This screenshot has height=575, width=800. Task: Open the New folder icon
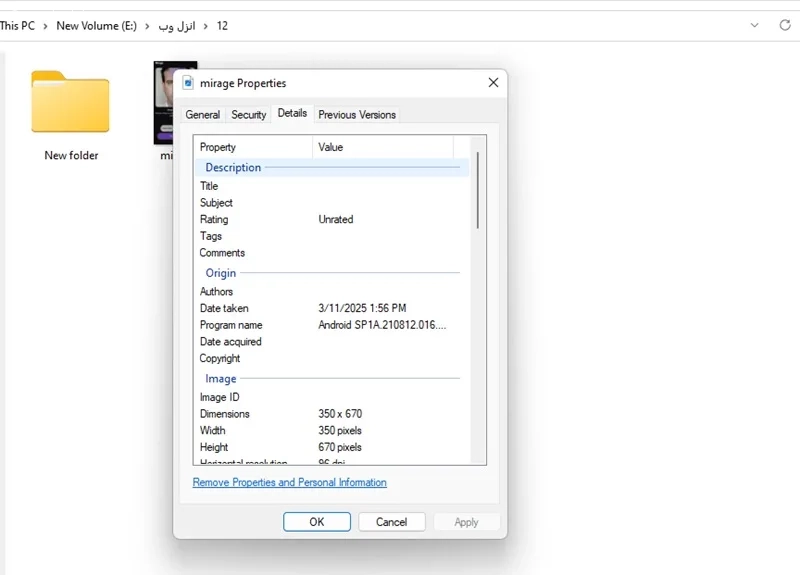pyautogui.click(x=70, y=102)
